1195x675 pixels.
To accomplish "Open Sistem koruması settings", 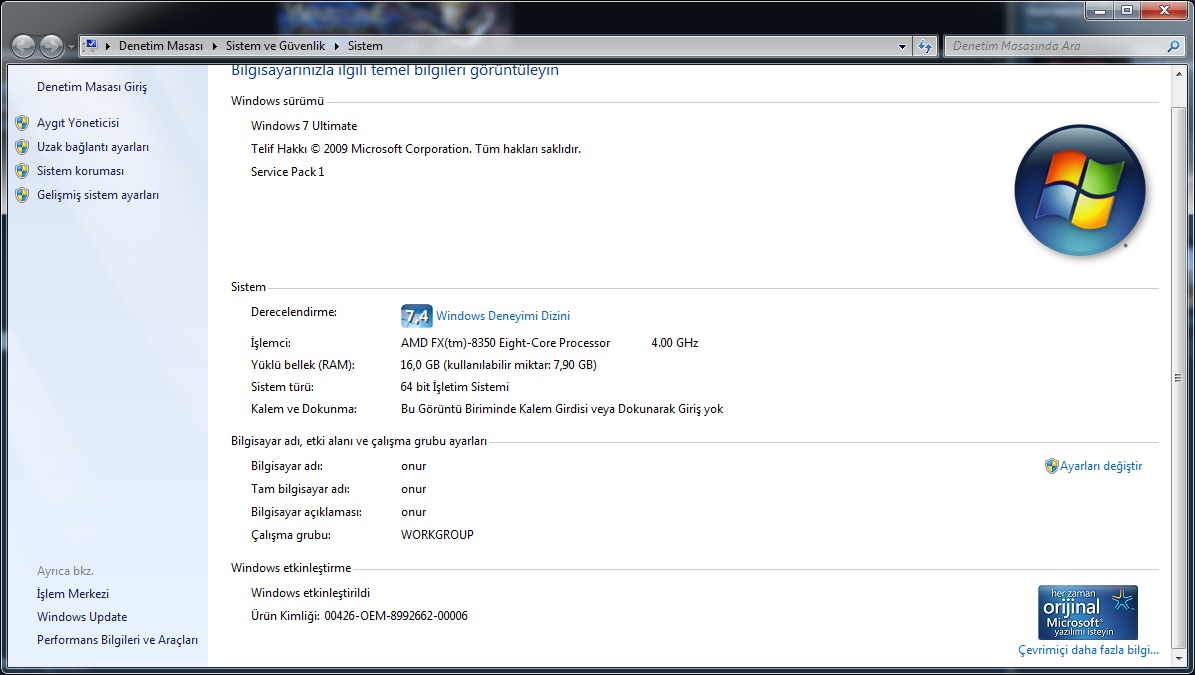I will click(80, 171).
